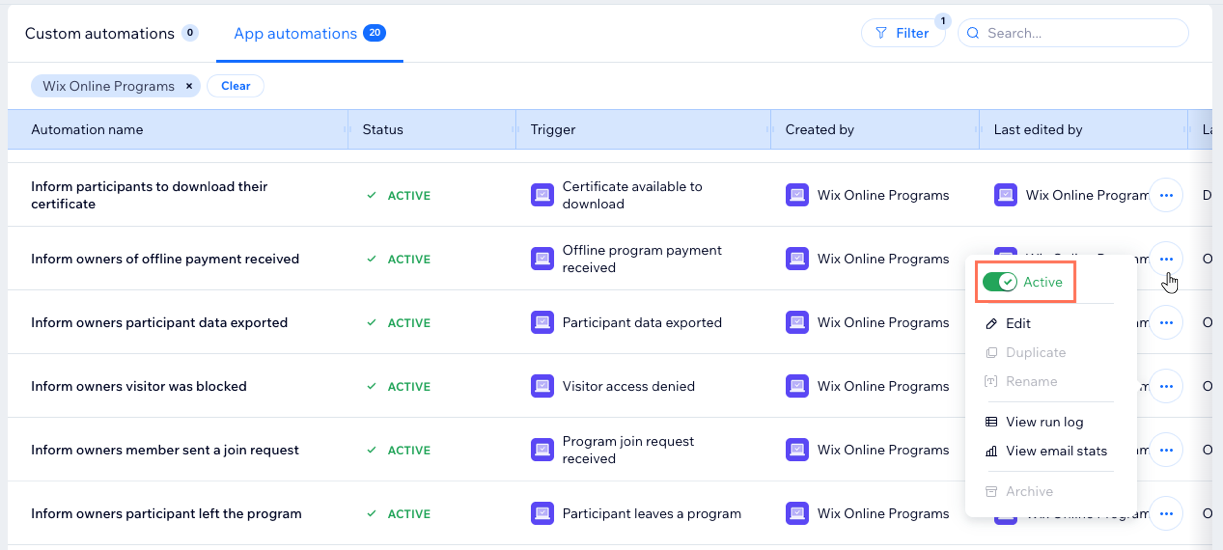Screen dimensions: 1223x550
Task: Open 'Inform owners visitor was blocked'
Action: (x=139, y=386)
